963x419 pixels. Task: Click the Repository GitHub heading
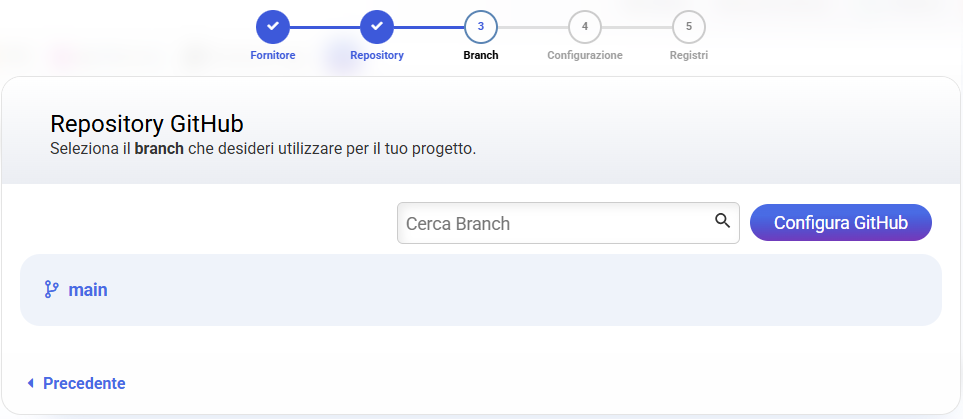[x=147, y=124]
